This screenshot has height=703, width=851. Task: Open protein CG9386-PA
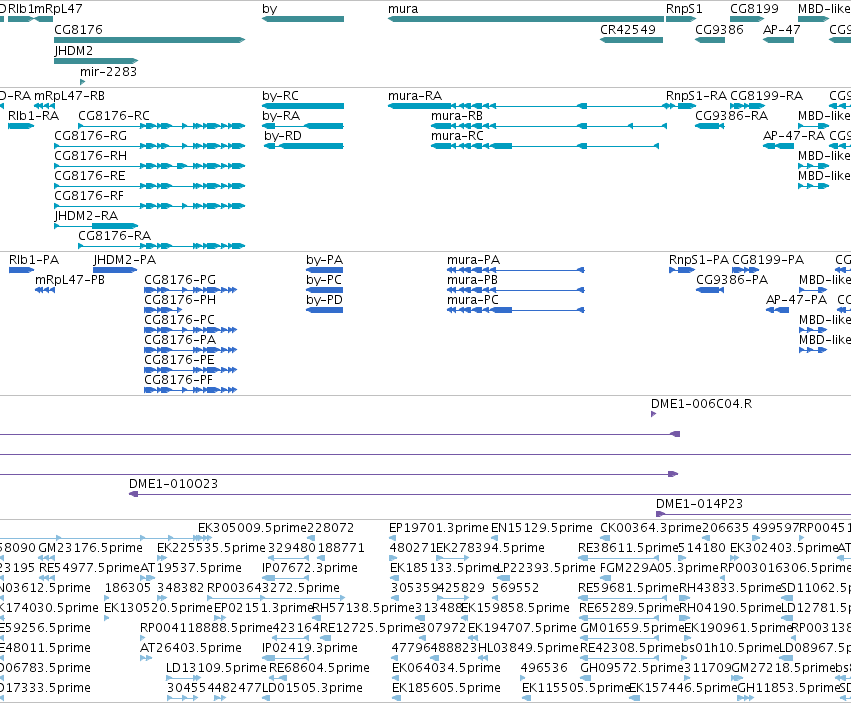coord(732,280)
